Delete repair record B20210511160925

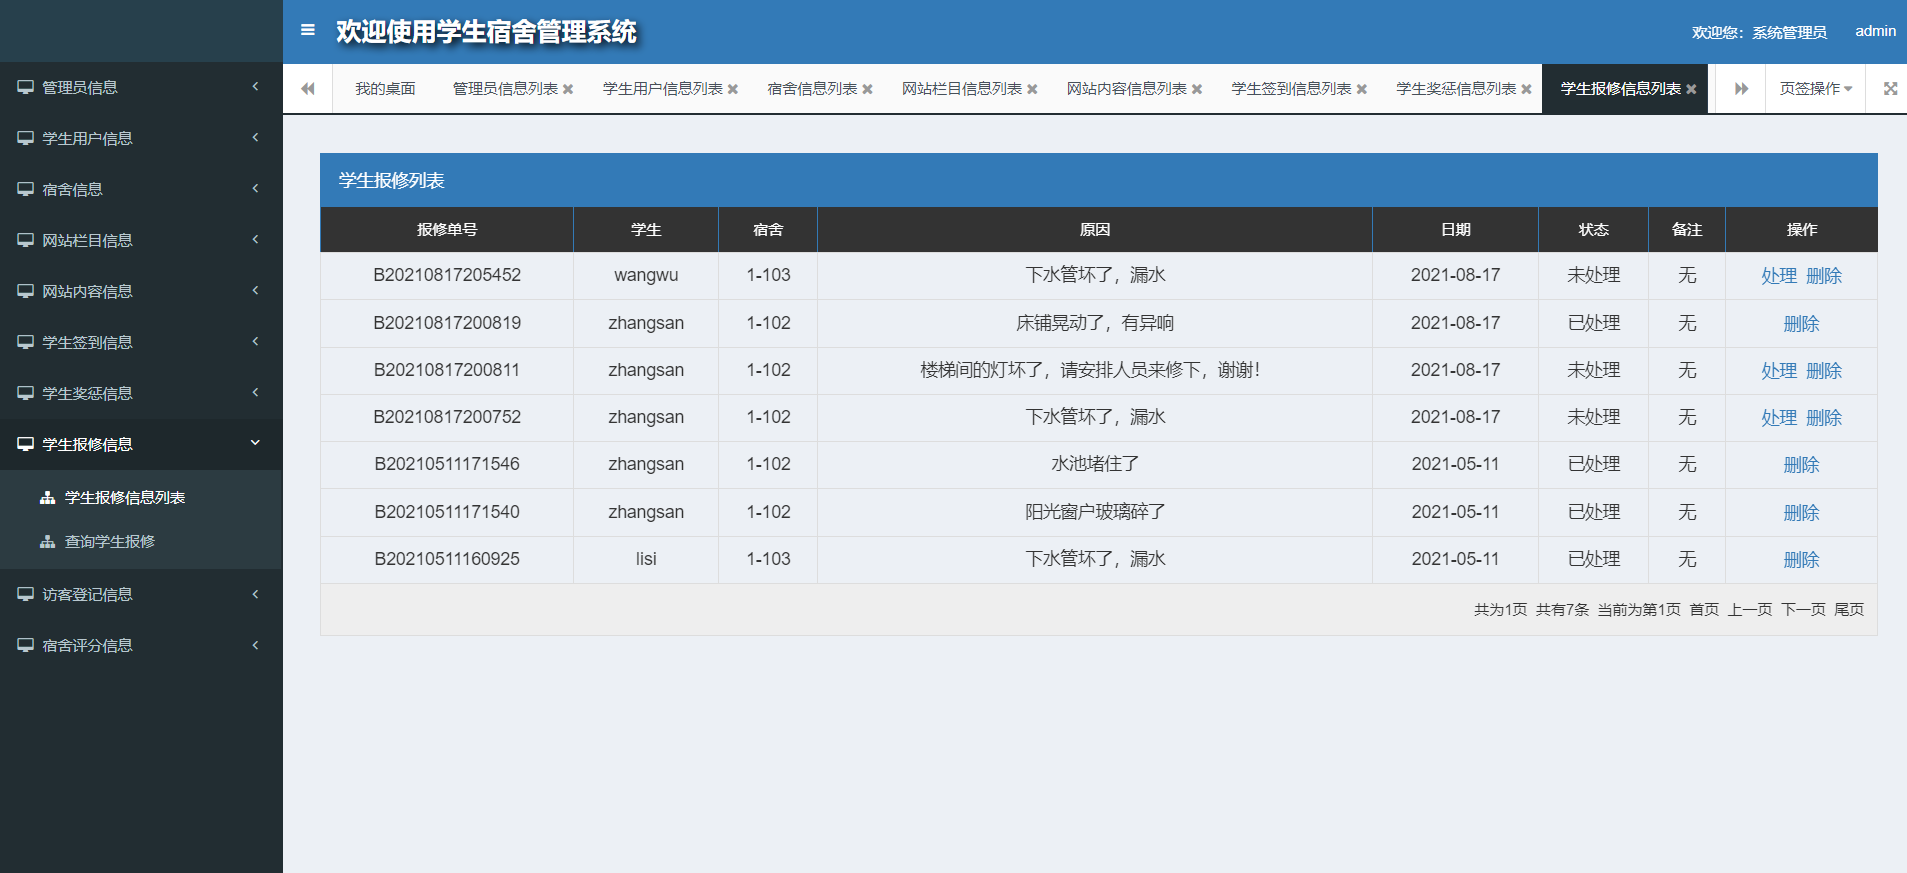(x=1801, y=560)
